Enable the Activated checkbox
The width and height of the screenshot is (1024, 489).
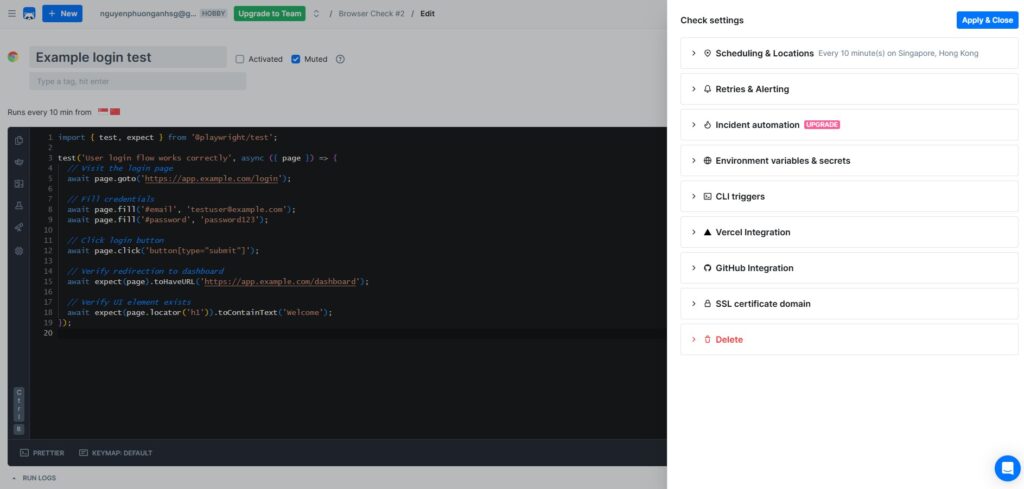tap(240, 59)
